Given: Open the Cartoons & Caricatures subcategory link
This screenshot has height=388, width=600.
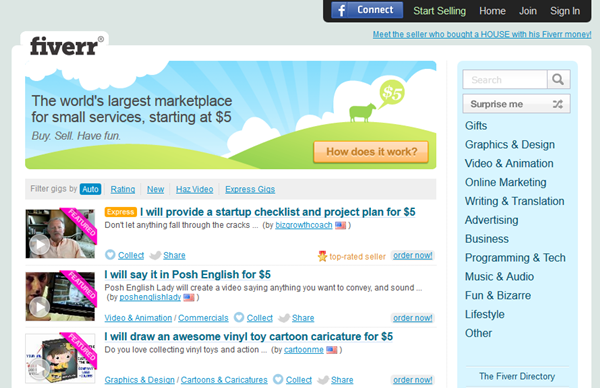Looking at the screenshot, I should click(224, 380).
